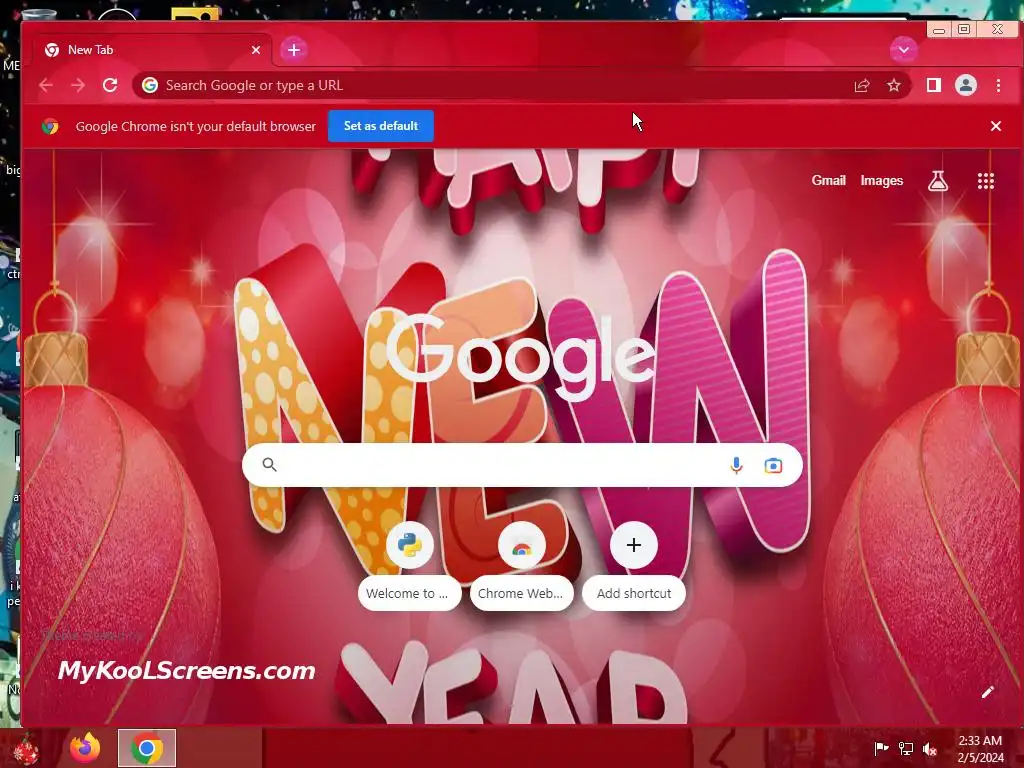Open Firefox from the taskbar
This screenshot has height=768, width=1024.
click(x=86, y=748)
